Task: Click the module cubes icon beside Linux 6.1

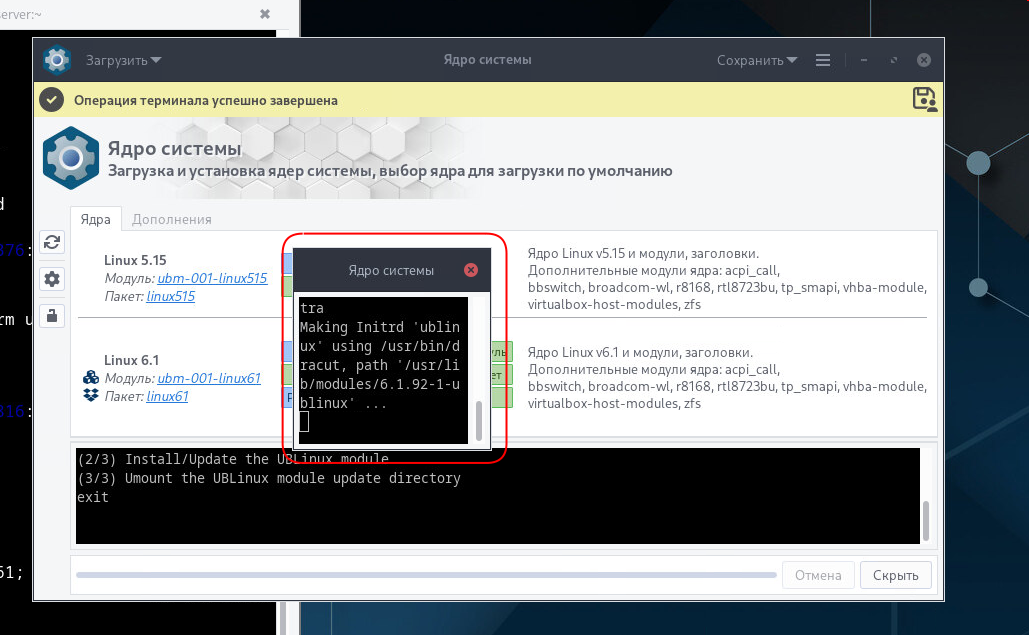Action: (91, 377)
